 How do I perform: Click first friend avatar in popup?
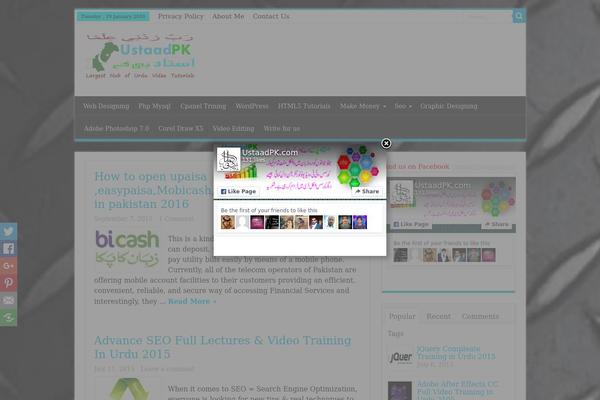point(228,222)
